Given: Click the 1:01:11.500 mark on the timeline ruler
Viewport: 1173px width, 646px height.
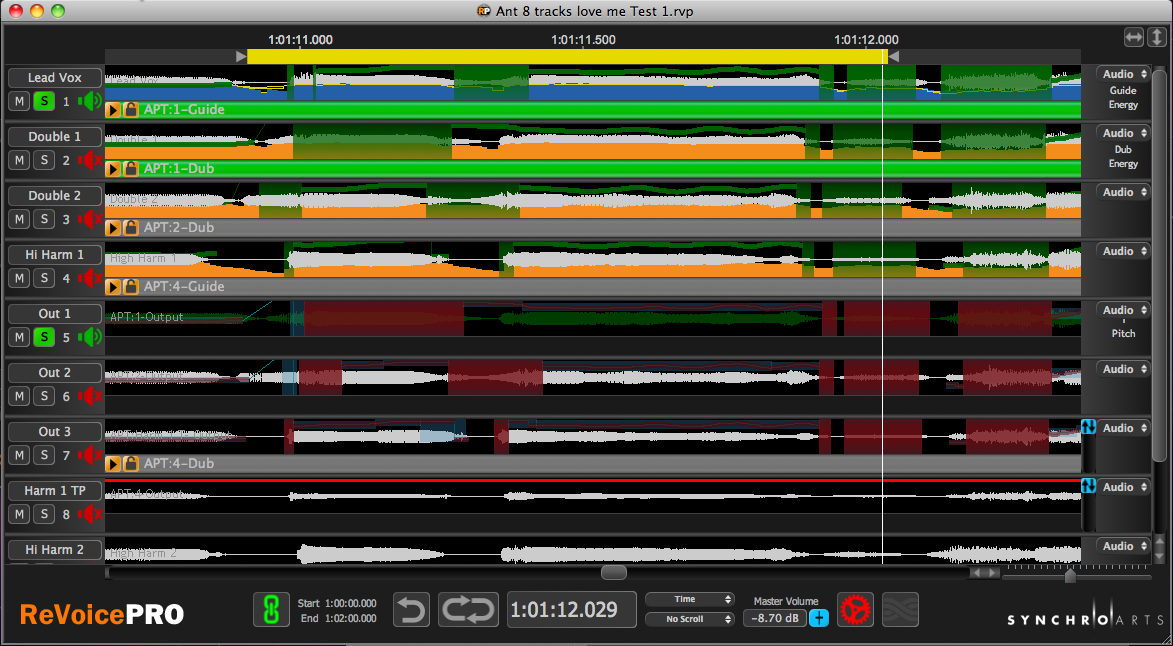Looking at the screenshot, I should pyautogui.click(x=583, y=41).
